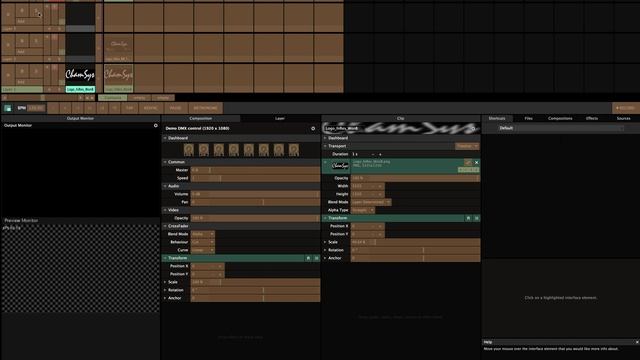Remove the Logo source with X icon
640x360 pixels.
click(476, 162)
